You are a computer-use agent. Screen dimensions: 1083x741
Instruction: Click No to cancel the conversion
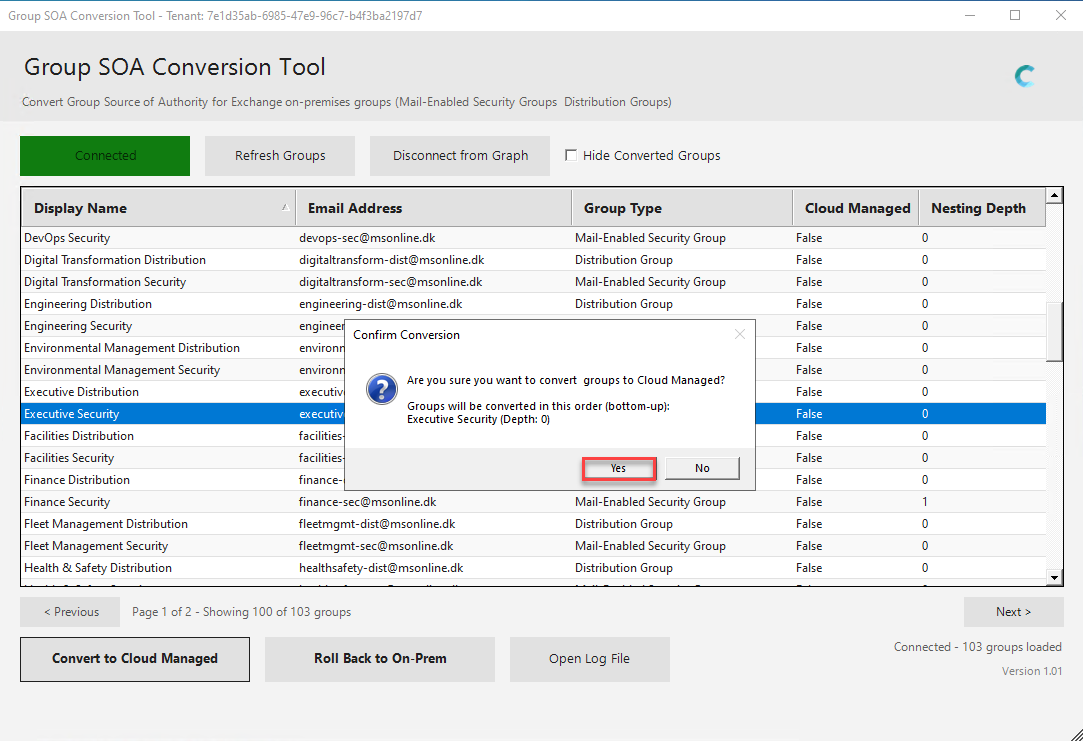702,468
